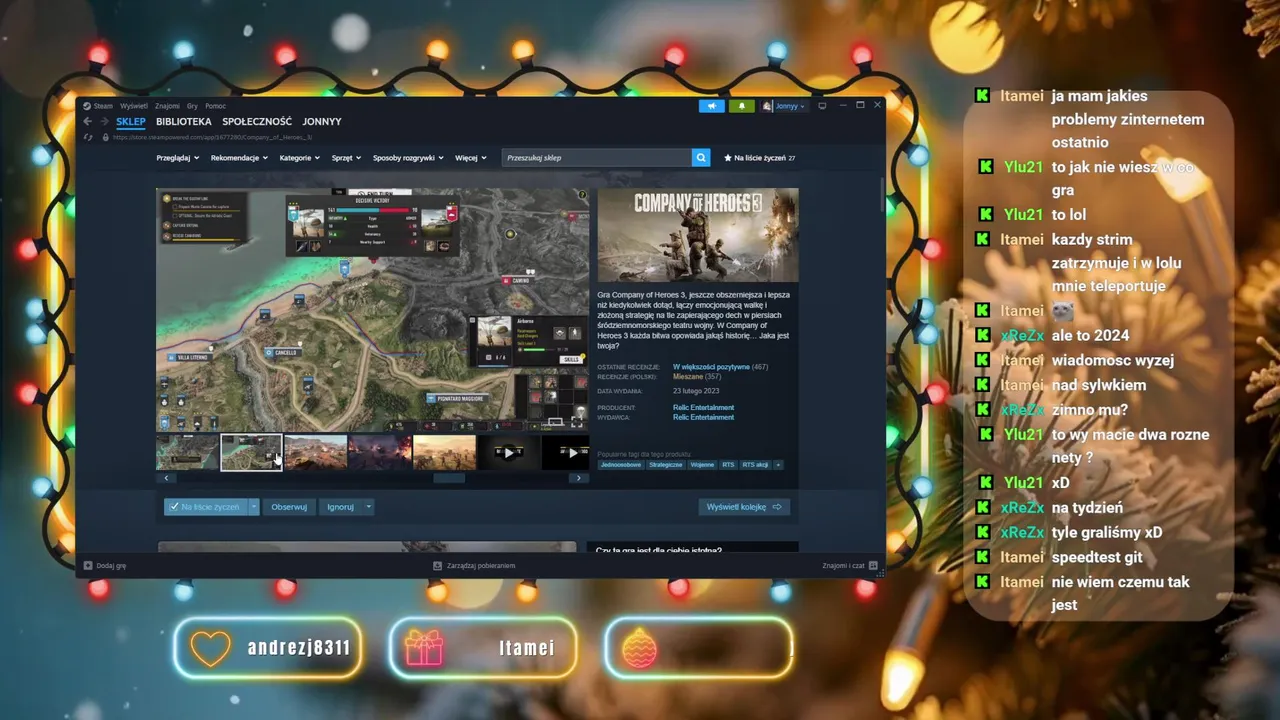
Task: Play the first trailer thumbnail with play icon
Action: click(x=508, y=452)
